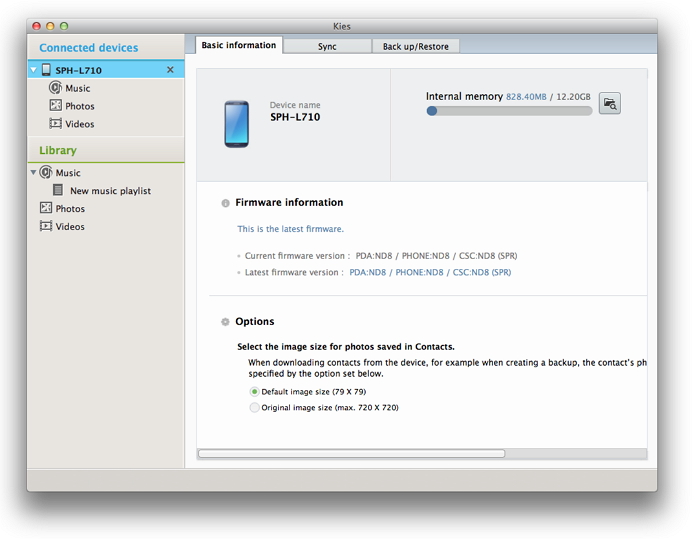Switch to the Basic information tab
Viewport: 700px width, 539px height.
[239, 45]
